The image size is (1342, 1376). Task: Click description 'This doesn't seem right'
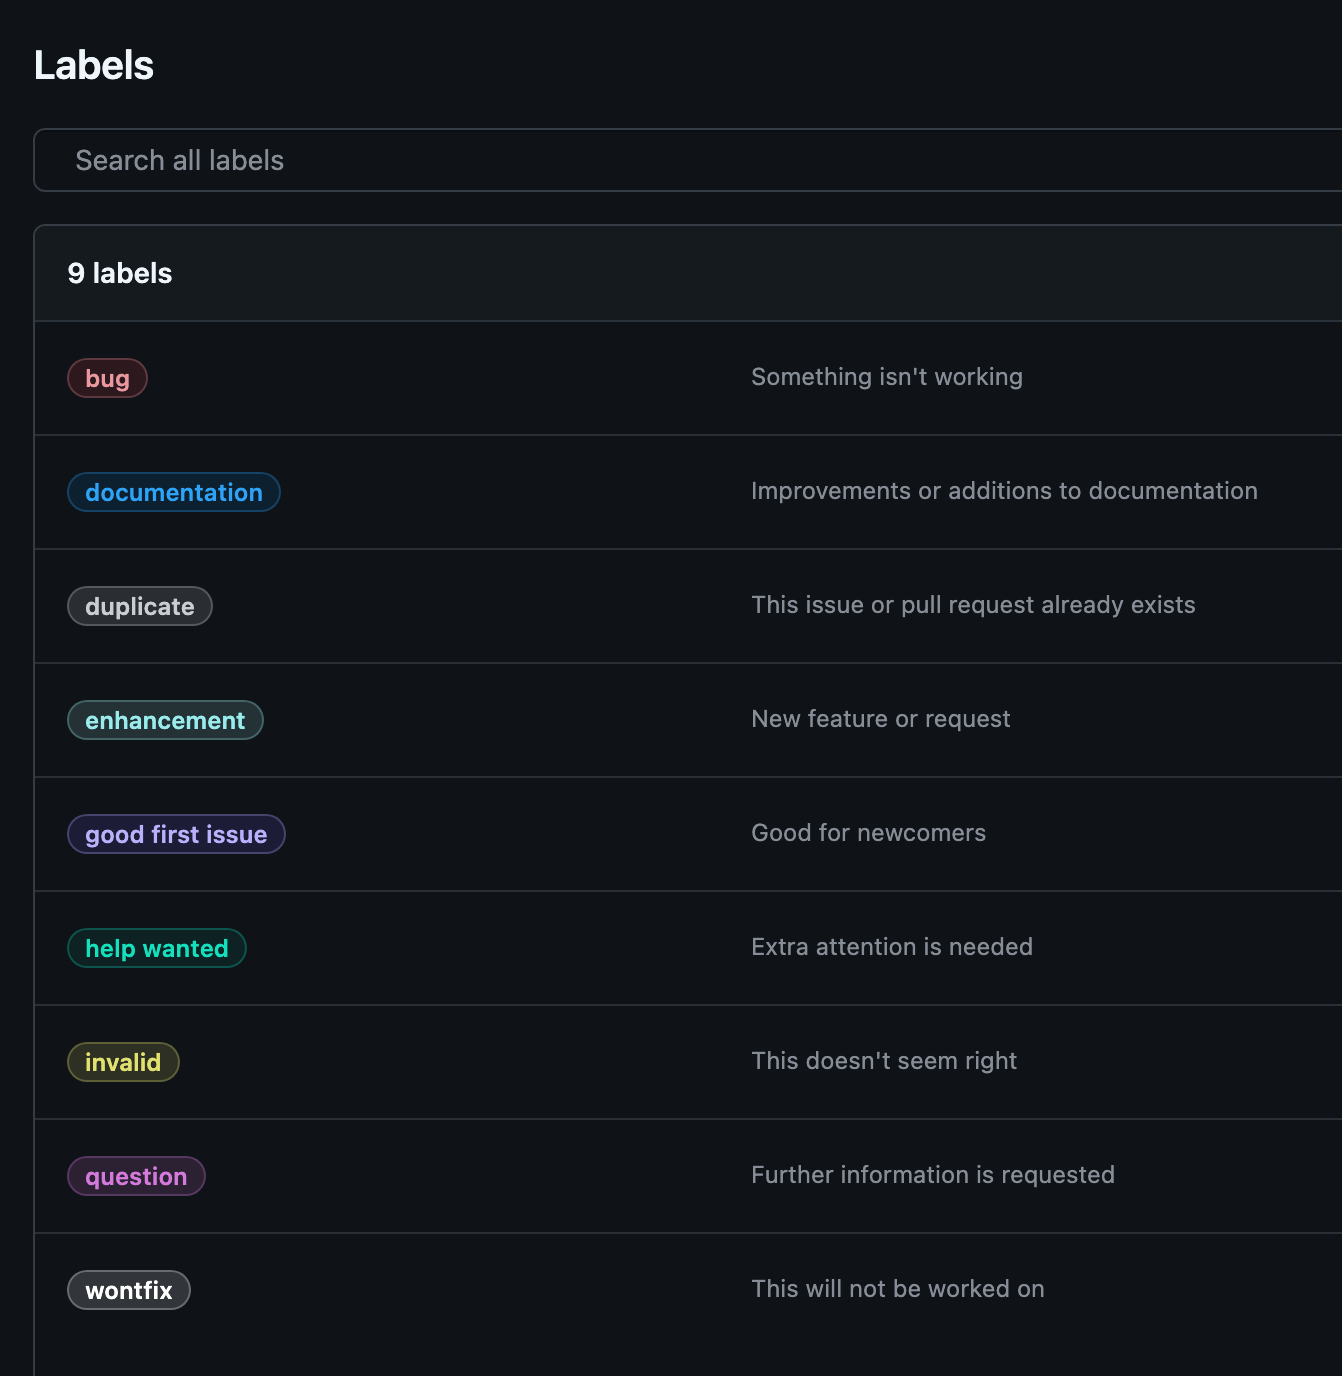click(x=884, y=1061)
